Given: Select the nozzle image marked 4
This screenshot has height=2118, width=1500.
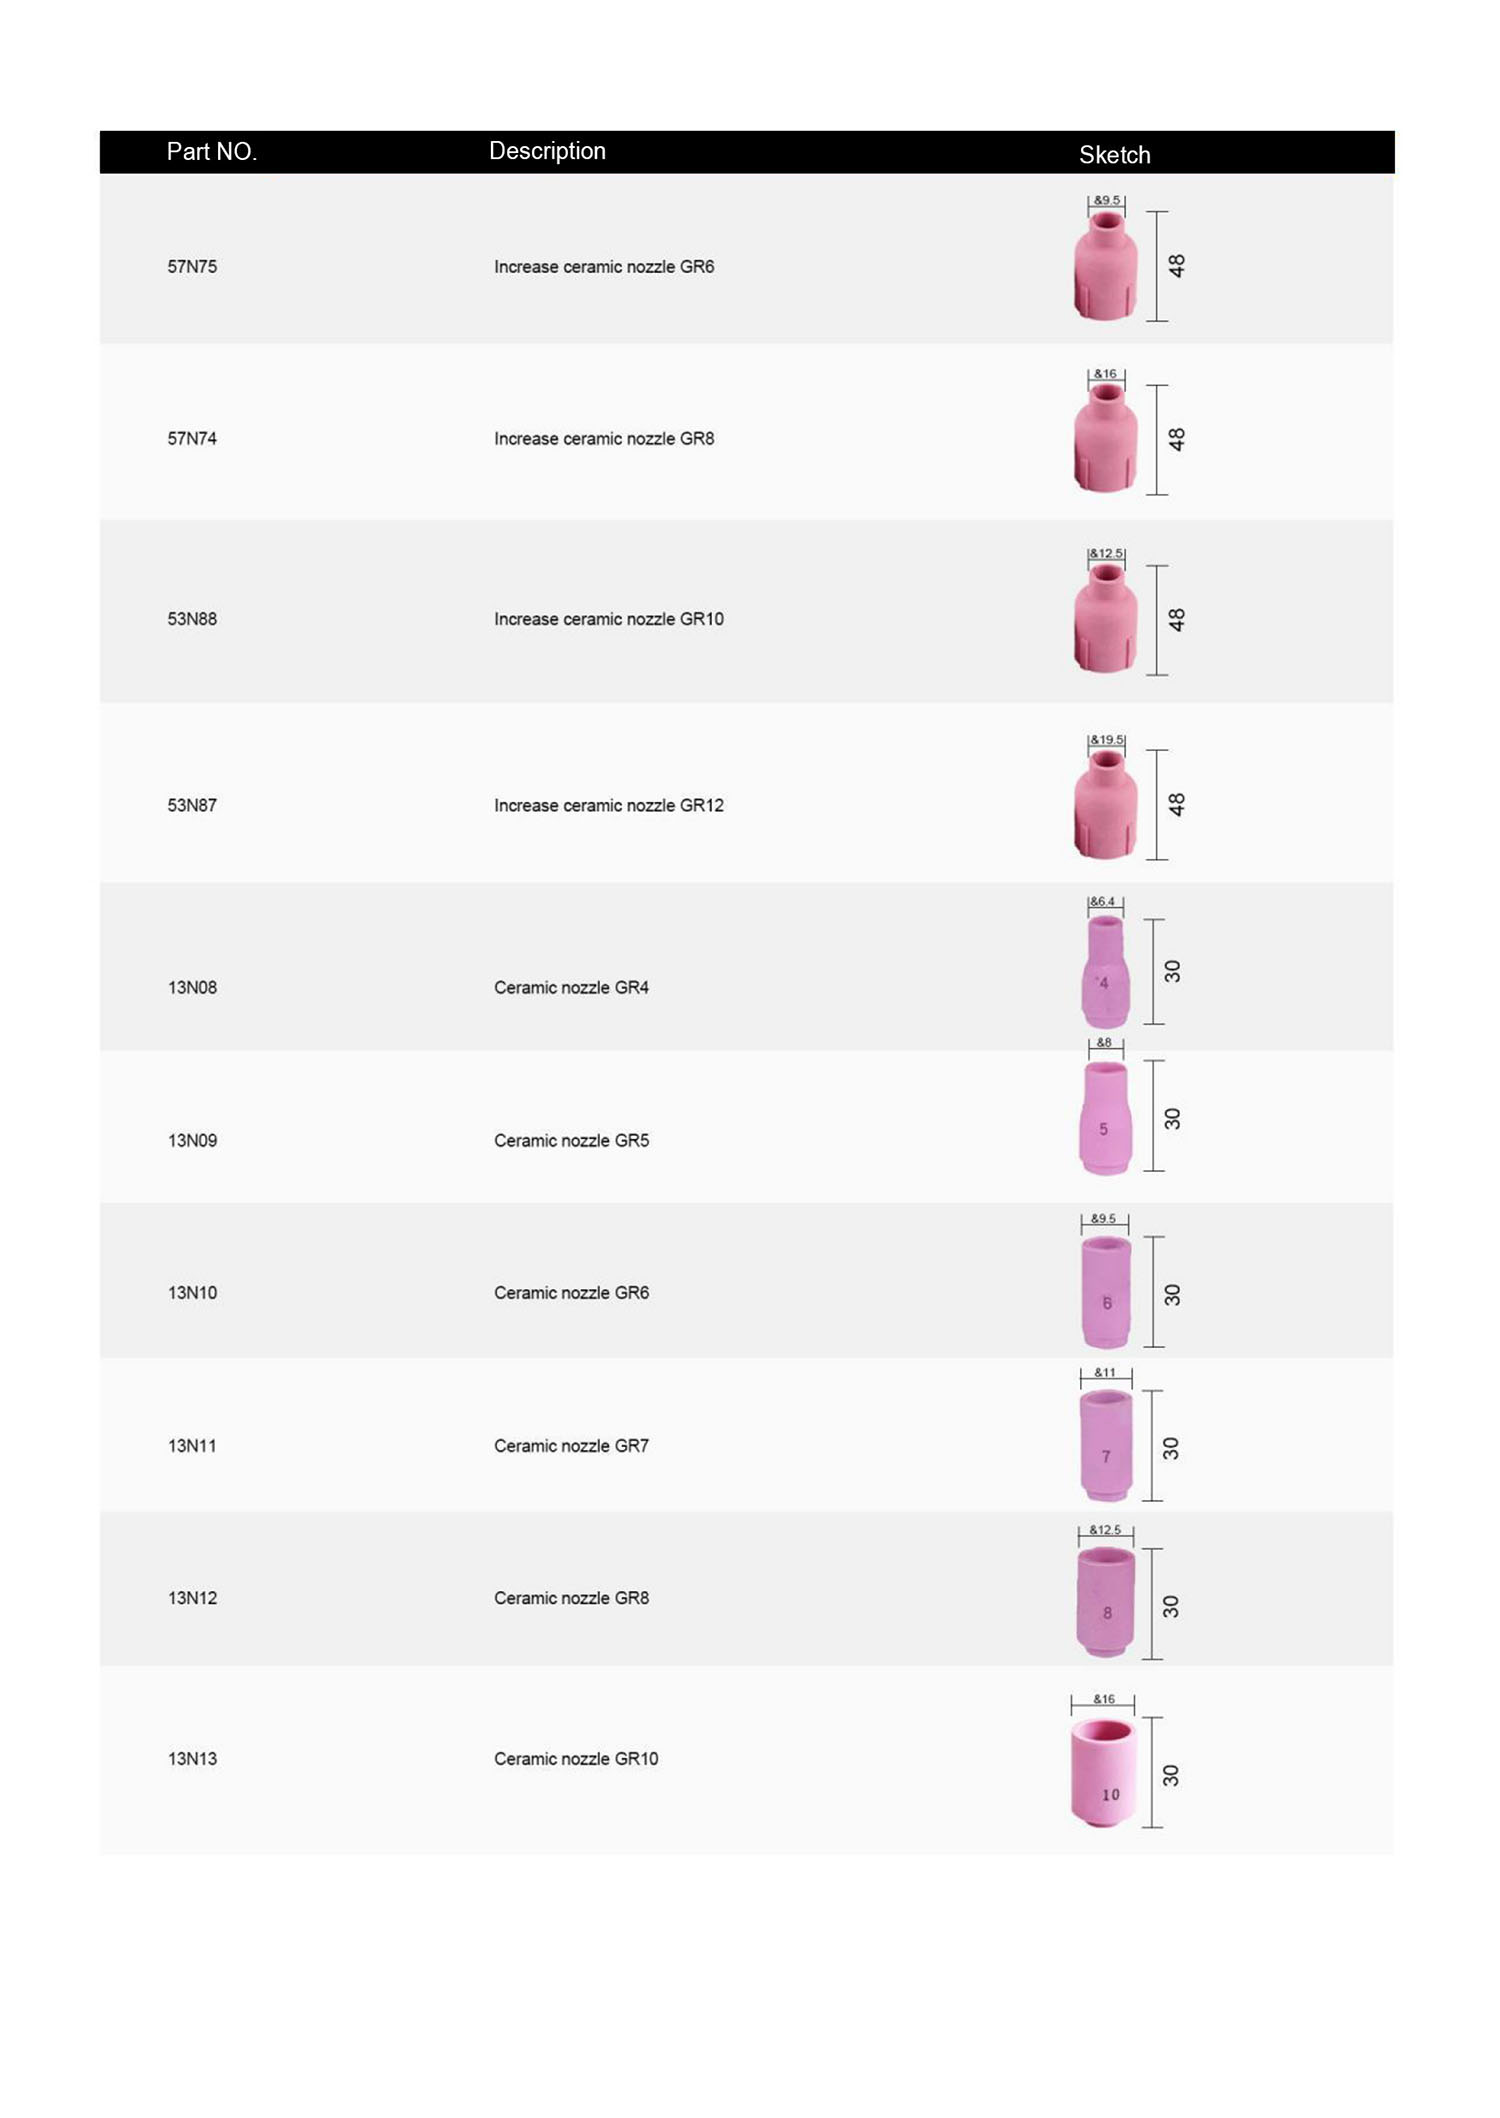Looking at the screenshot, I should [1105, 973].
